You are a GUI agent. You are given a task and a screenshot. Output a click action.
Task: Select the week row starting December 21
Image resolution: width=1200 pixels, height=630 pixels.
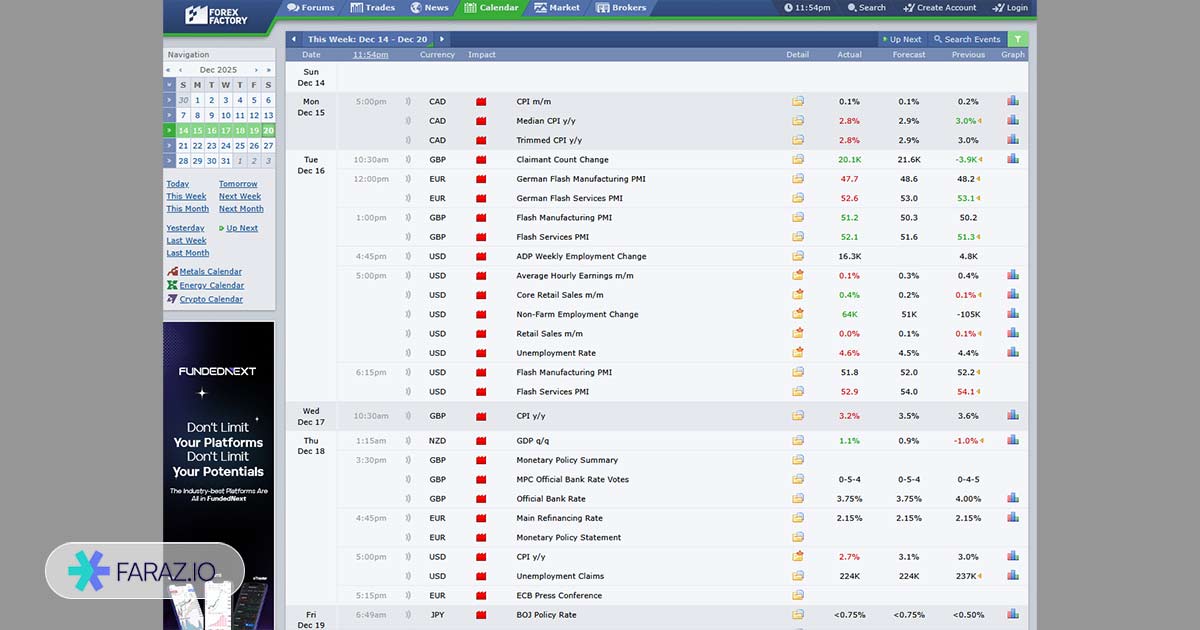(x=169, y=145)
